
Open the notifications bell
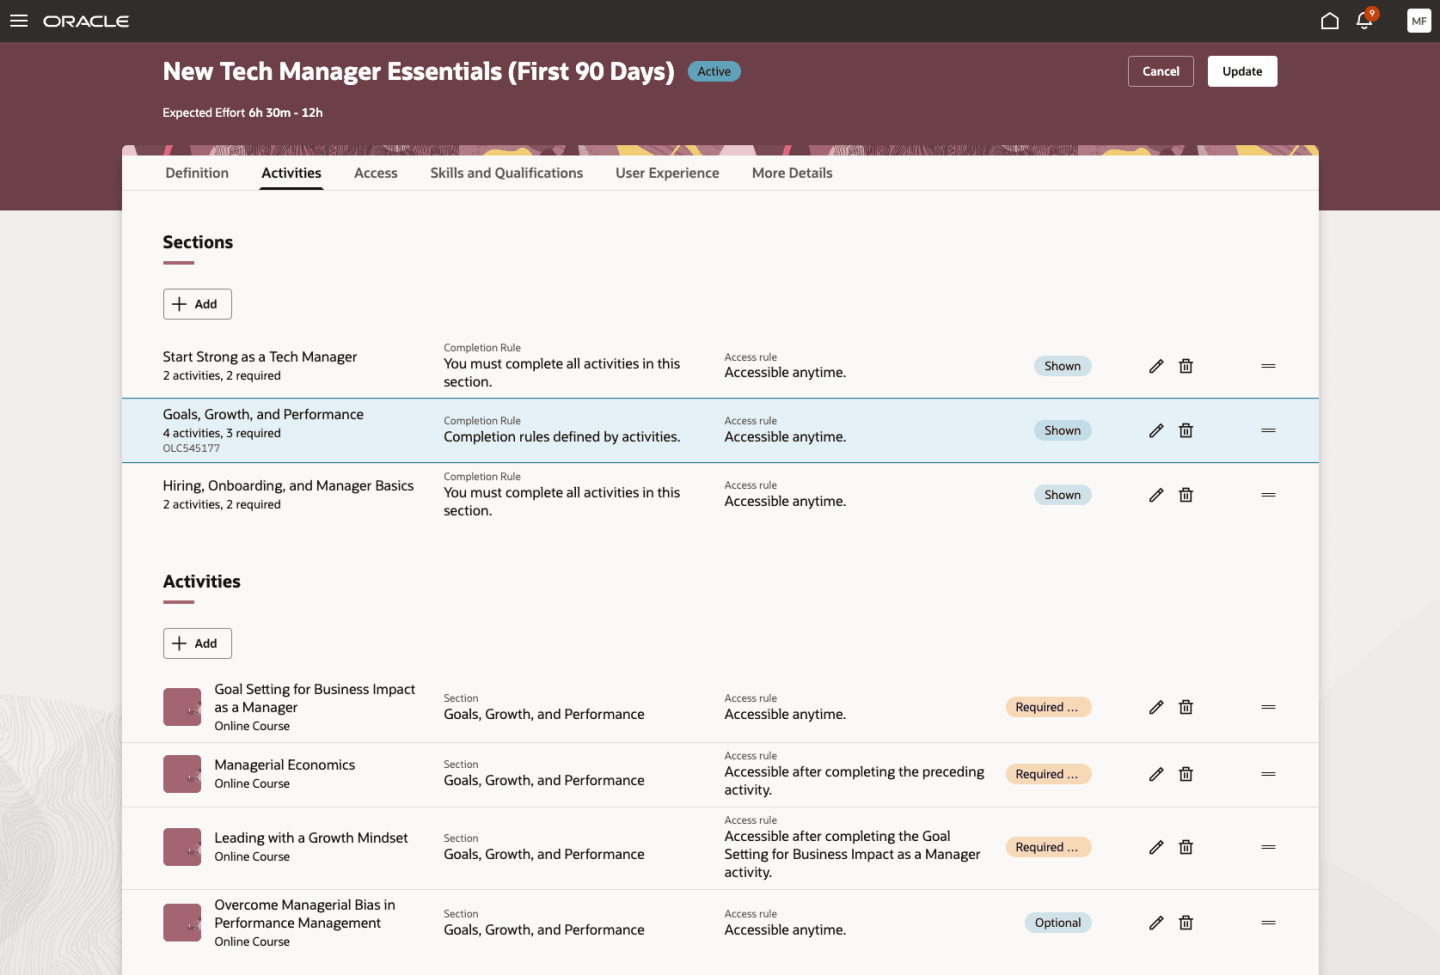point(1365,21)
